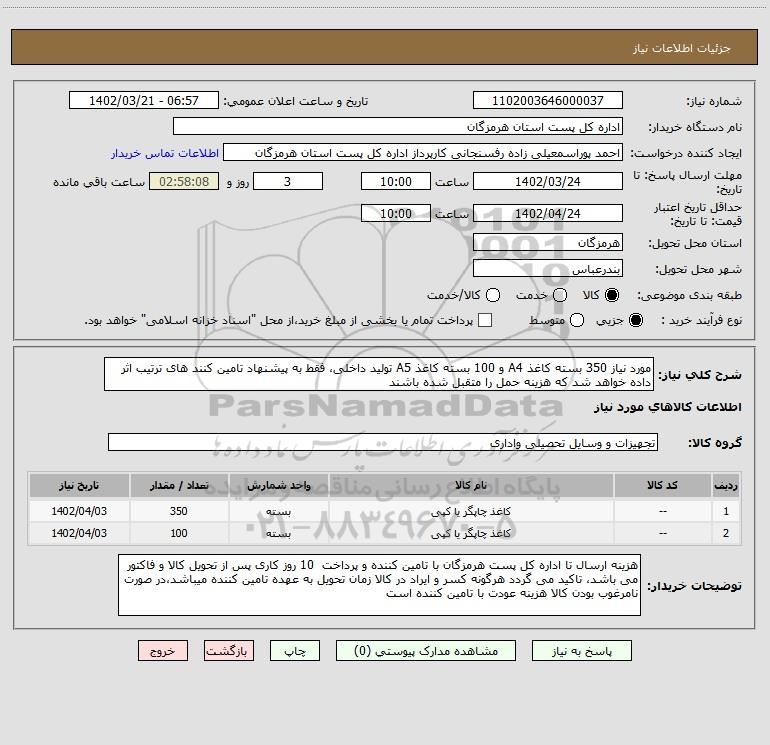Screen dimensions: 770x745
Task: Click the price validity time 10:00 field
Action: 396,213
